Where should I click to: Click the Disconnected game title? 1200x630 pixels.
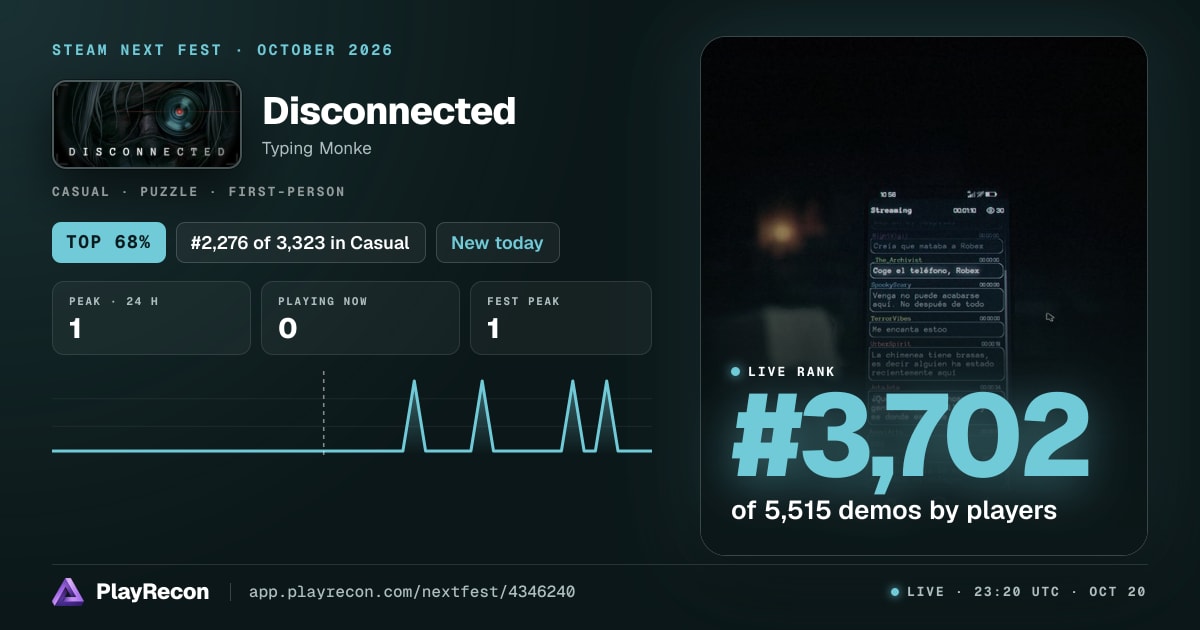click(389, 110)
